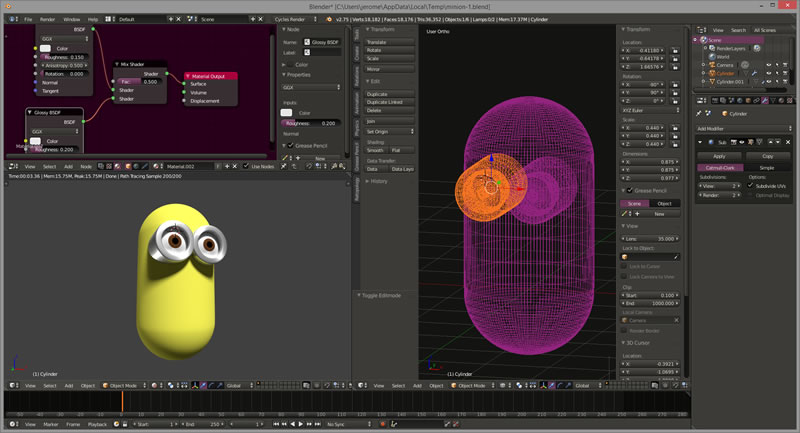This screenshot has height=433, width=800.
Task: Open the Add Modifier dropdown
Action: (x=744, y=129)
